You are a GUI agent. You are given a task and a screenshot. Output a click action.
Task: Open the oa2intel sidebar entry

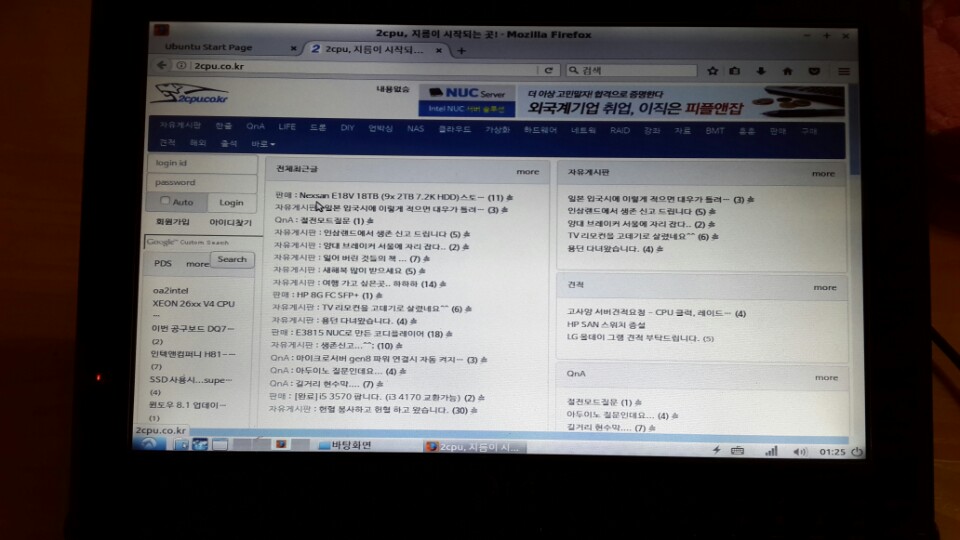click(171, 291)
